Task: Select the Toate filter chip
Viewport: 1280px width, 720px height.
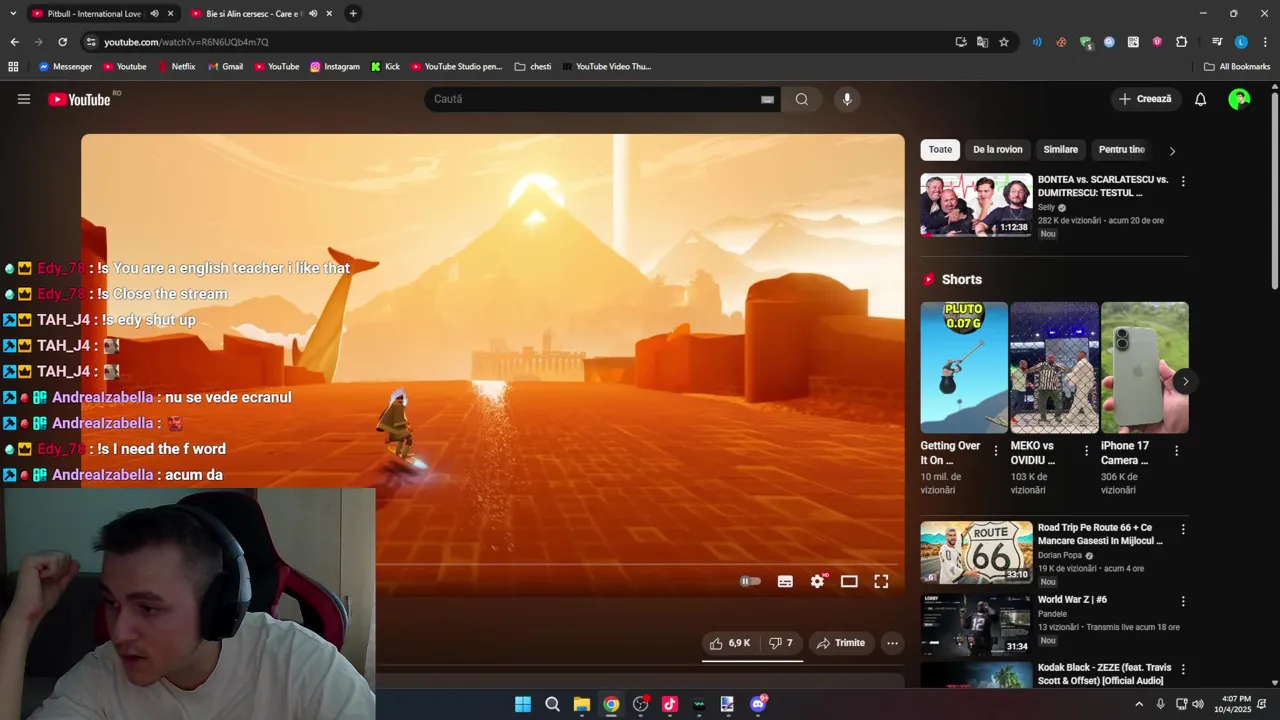Action: tap(940, 150)
